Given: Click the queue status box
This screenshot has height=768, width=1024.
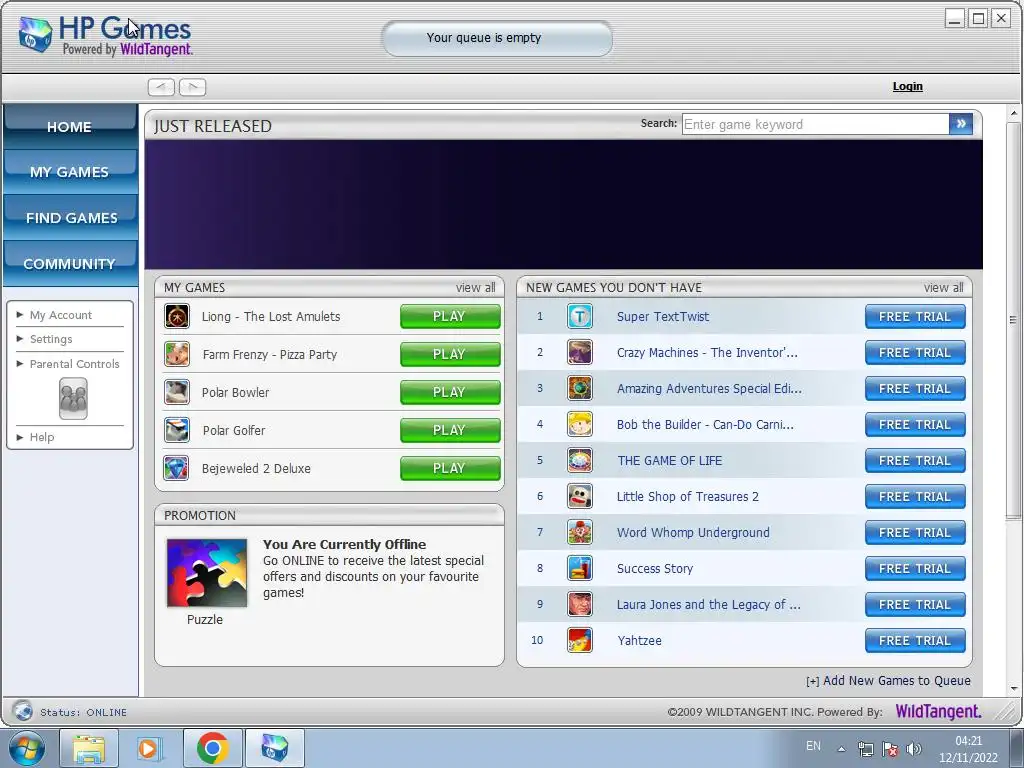Looking at the screenshot, I should [x=497, y=38].
